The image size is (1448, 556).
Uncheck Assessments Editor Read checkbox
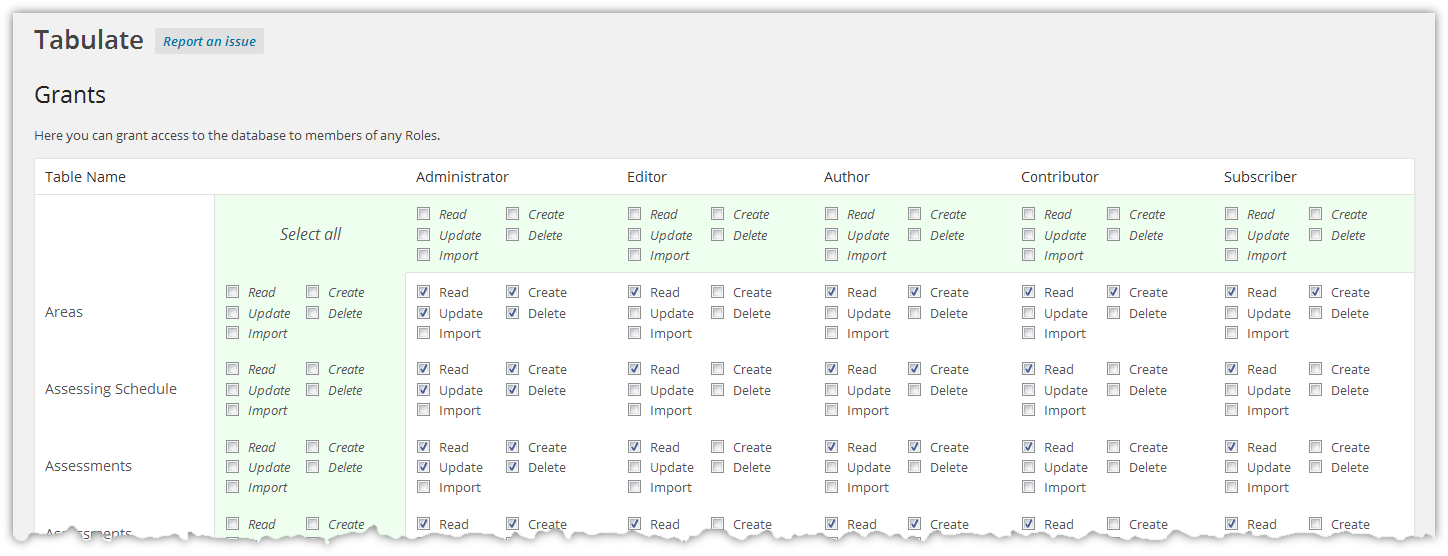pyautogui.click(x=635, y=447)
